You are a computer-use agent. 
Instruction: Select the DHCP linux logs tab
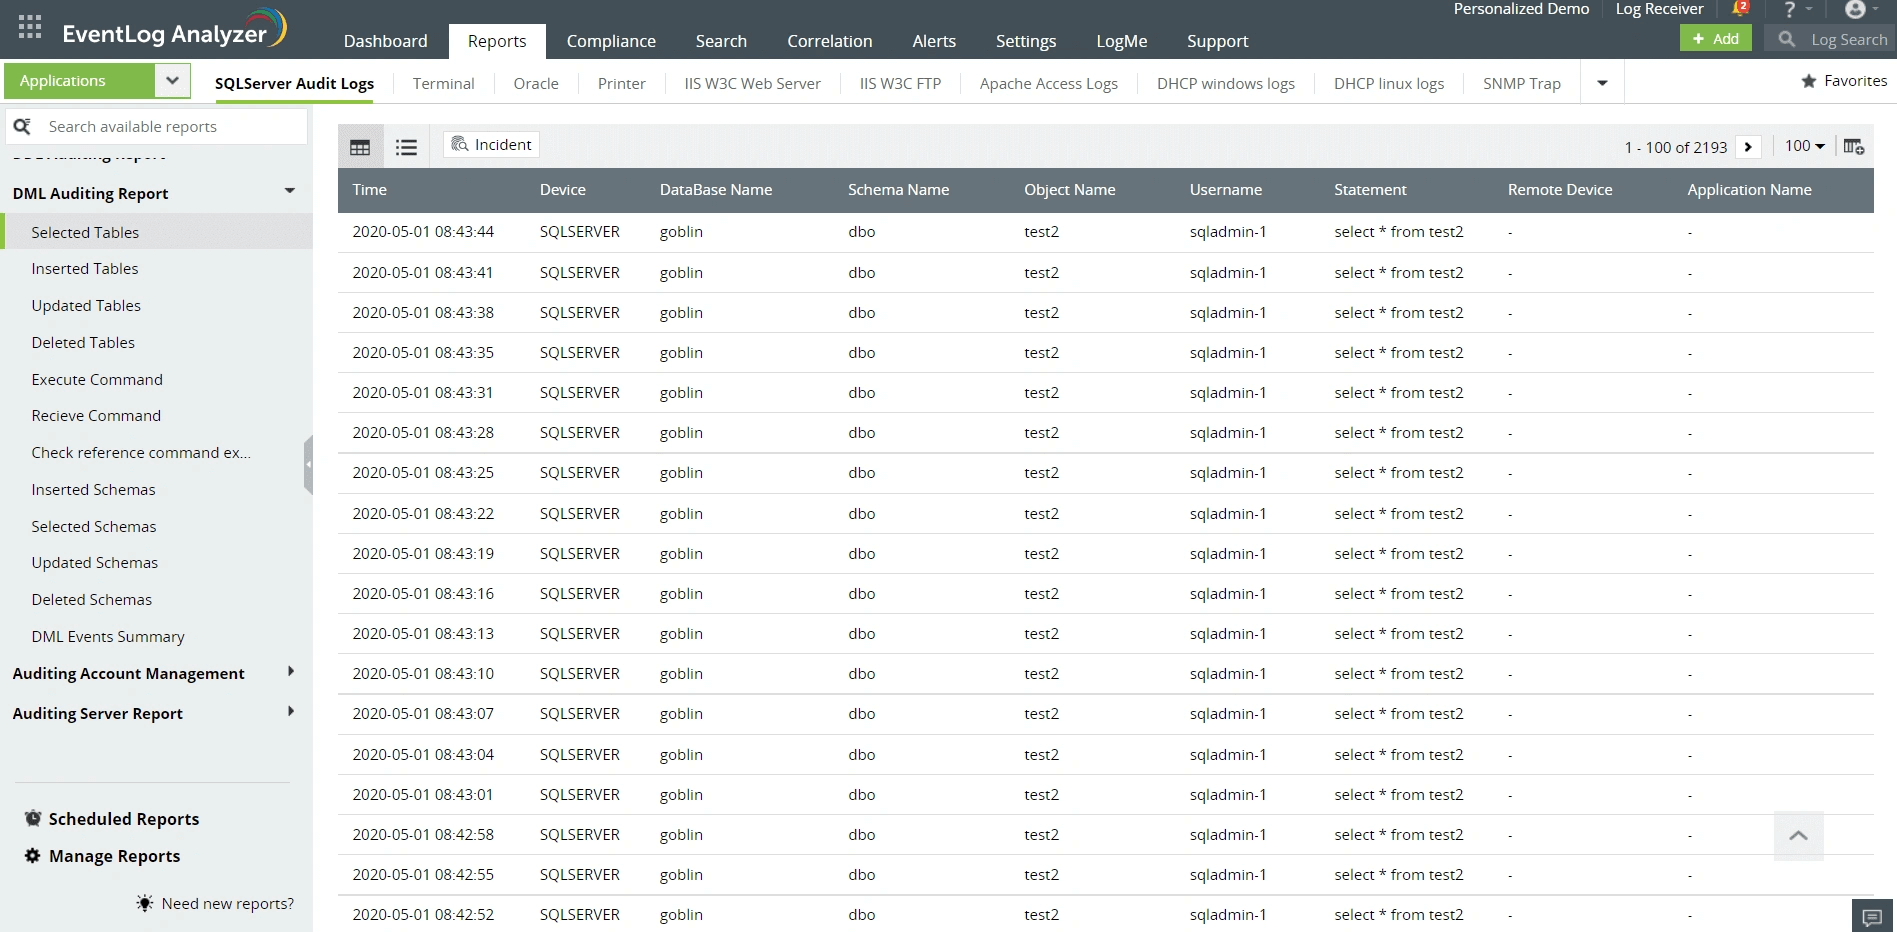(1389, 84)
